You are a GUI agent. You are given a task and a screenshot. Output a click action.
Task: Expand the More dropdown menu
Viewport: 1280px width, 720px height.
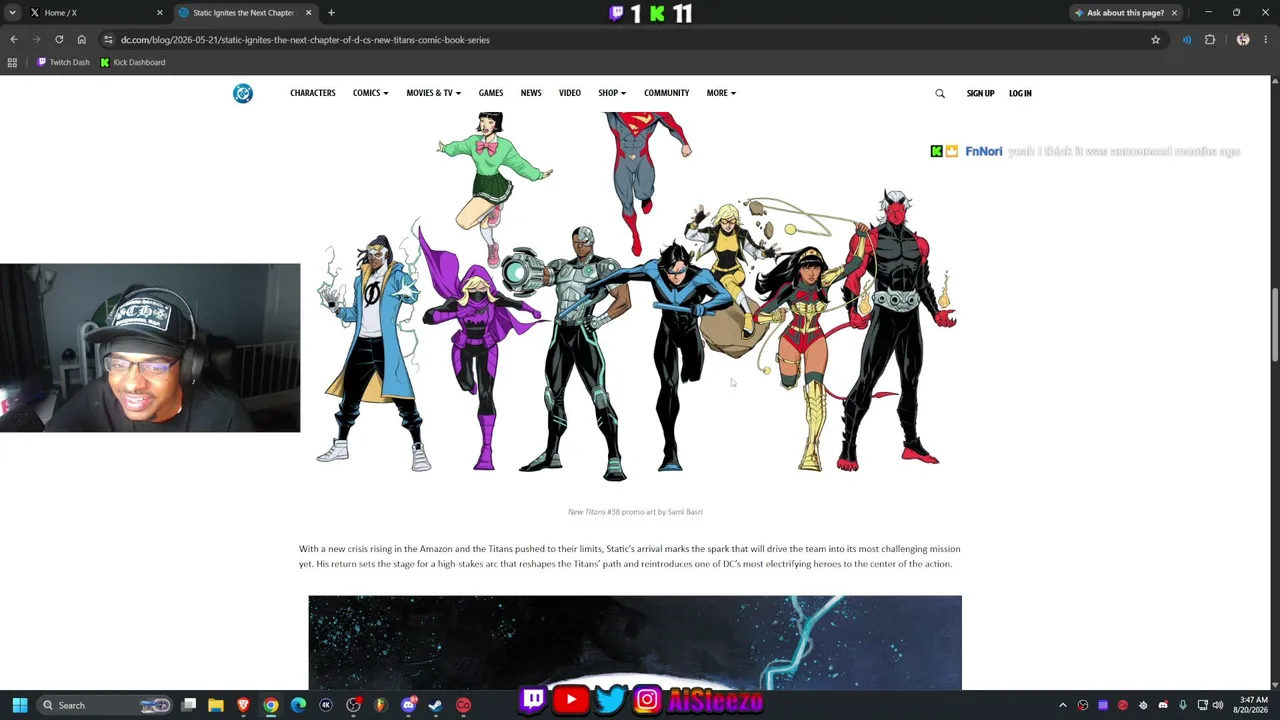point(721,93)
